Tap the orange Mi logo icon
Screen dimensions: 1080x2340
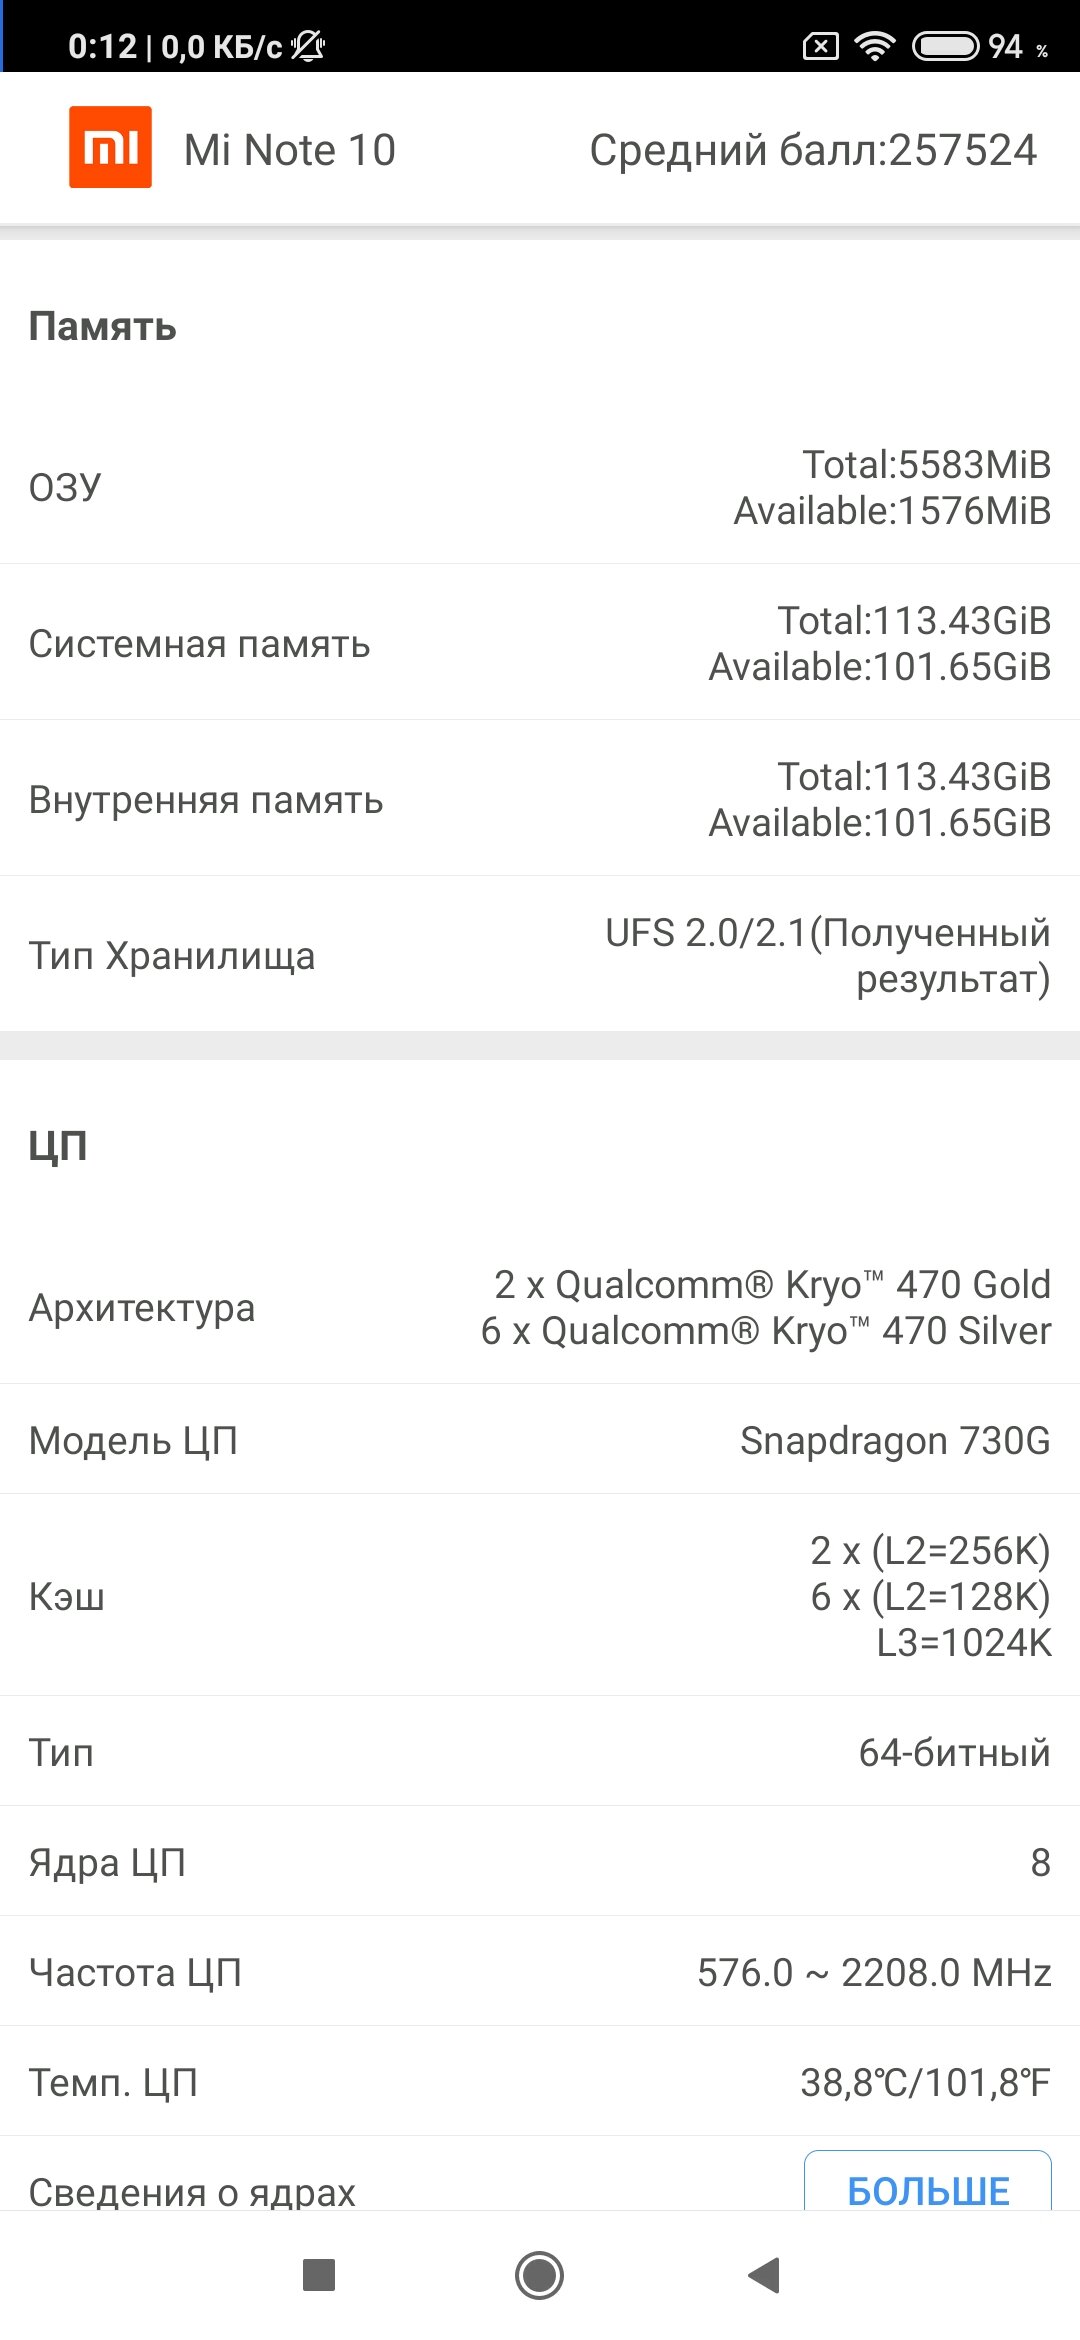[110, 147]
